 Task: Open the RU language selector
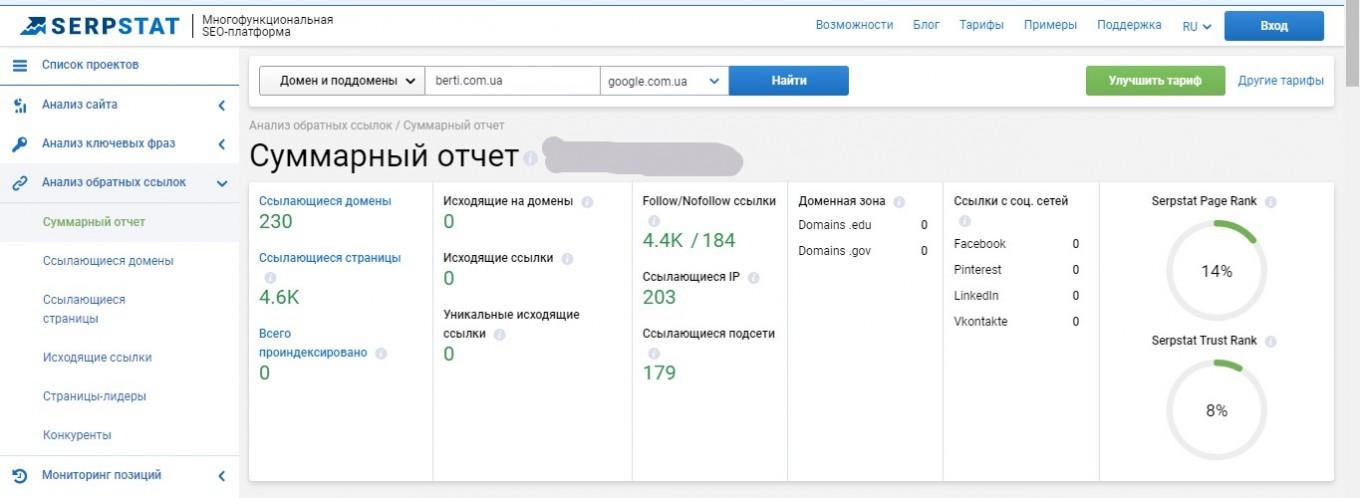tap(1197, 27)
